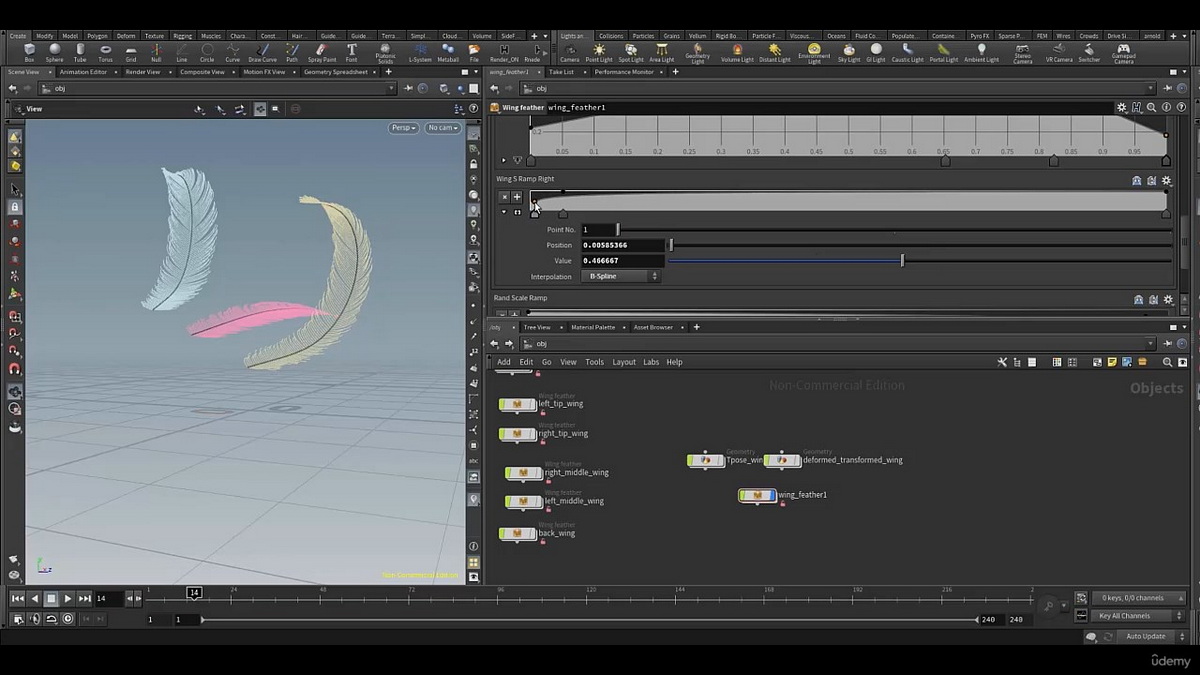Select the Draw Curve shelf tool
Image resolution: width=1200 pixels, height=675 pixels.
coord(263,52)
